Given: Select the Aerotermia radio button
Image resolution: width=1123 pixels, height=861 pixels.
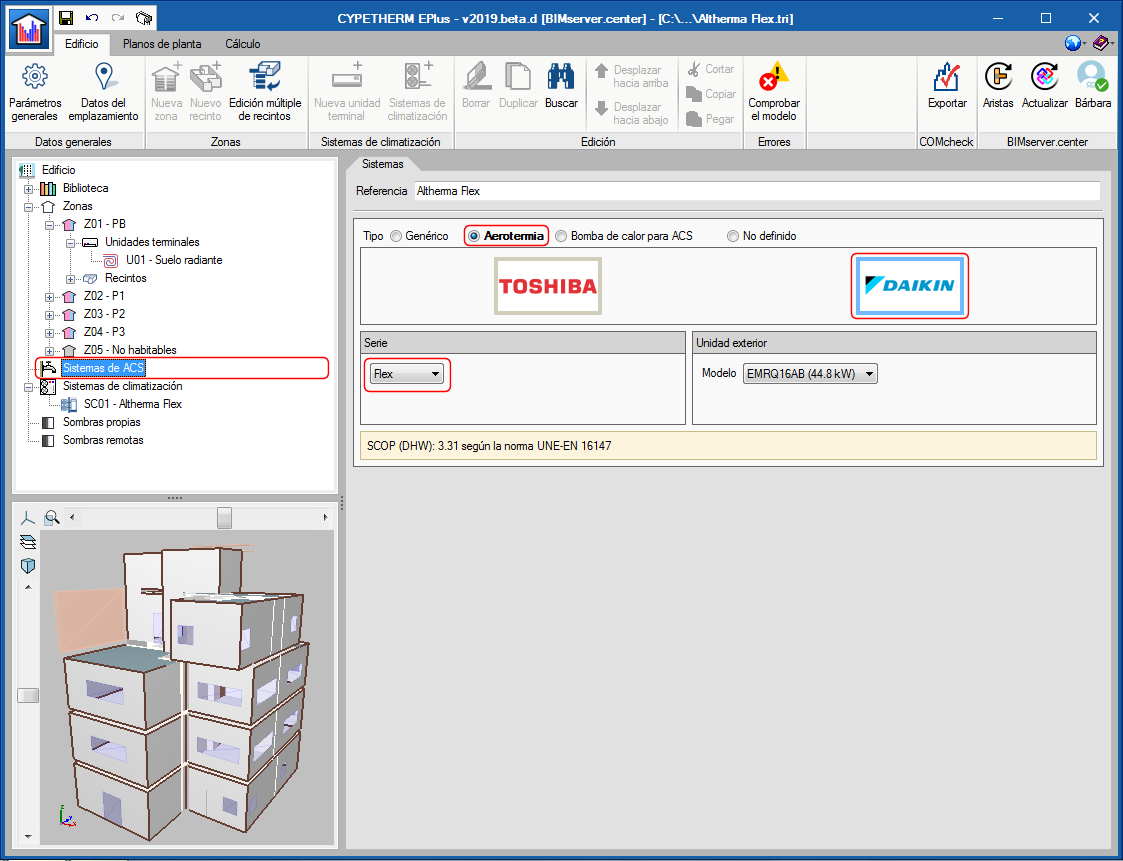Looking at the screenshot, I should tap(473, 236).
